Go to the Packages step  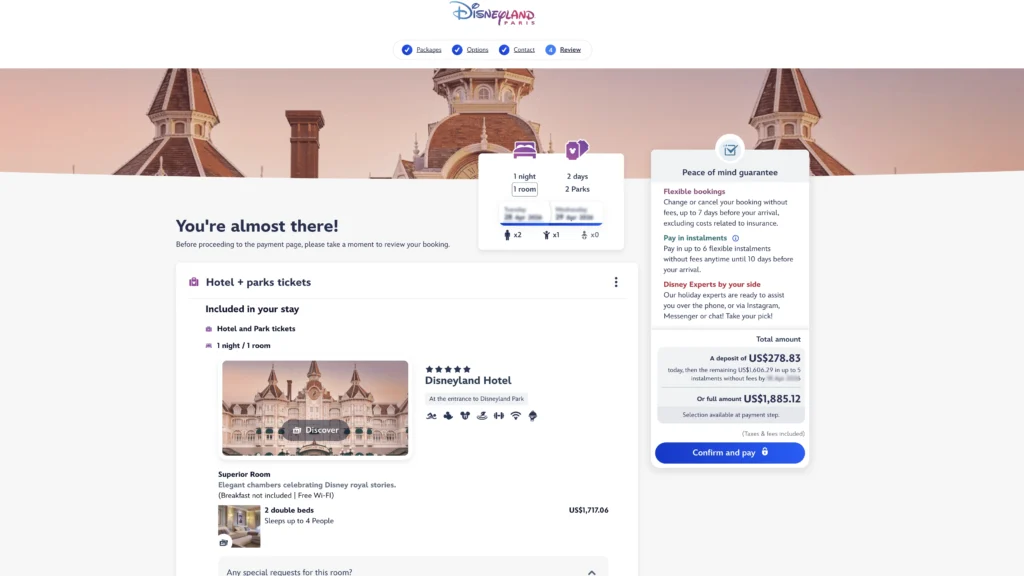[428, 48]
